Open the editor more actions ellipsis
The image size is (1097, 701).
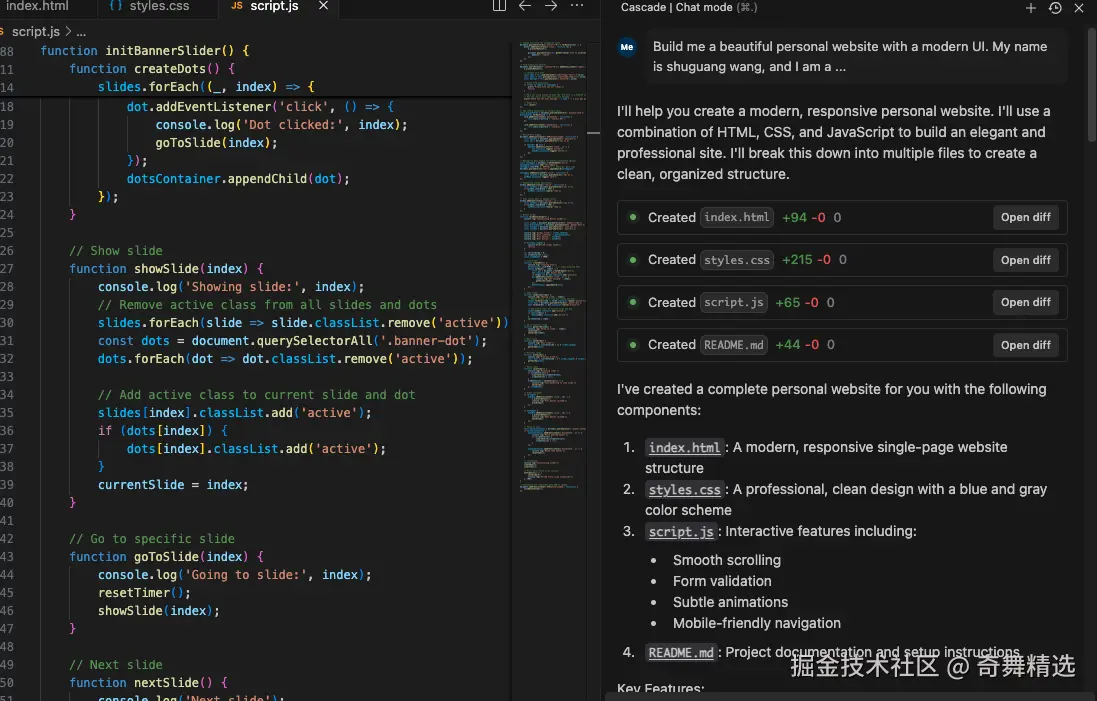[577, 6]
